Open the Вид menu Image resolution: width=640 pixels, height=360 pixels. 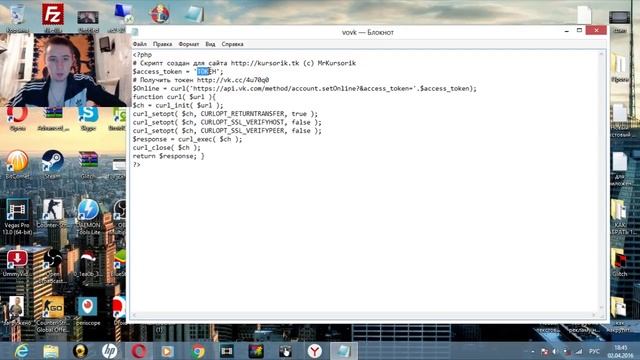point(210,44)
